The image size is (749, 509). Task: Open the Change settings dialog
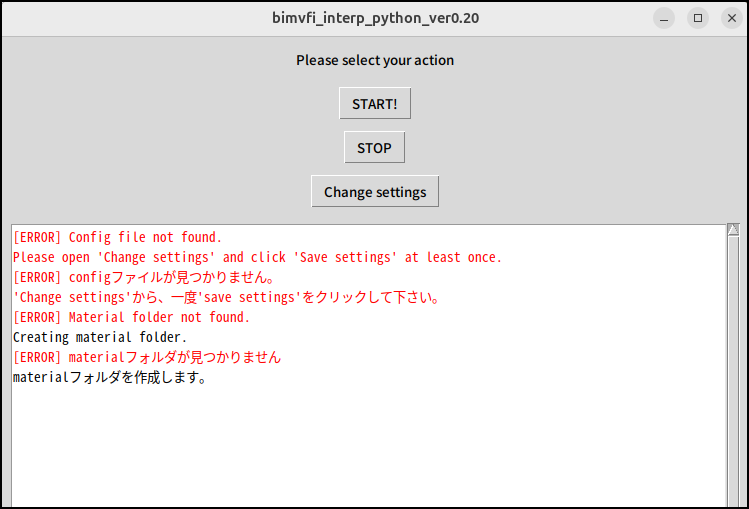tap(375, 192)
